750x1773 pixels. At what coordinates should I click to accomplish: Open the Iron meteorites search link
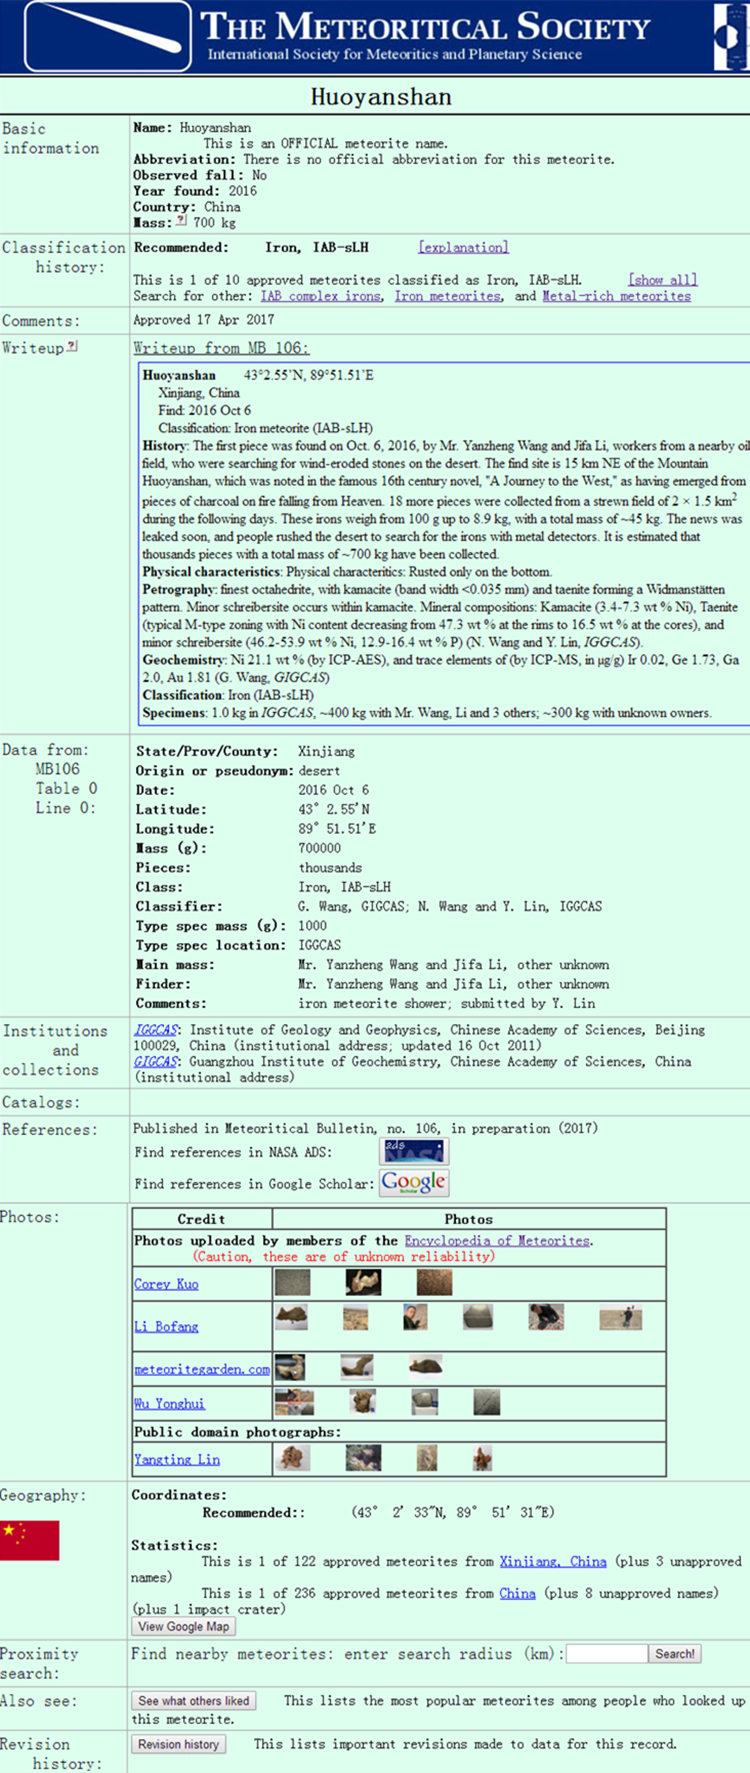click(x=448, y=296)
